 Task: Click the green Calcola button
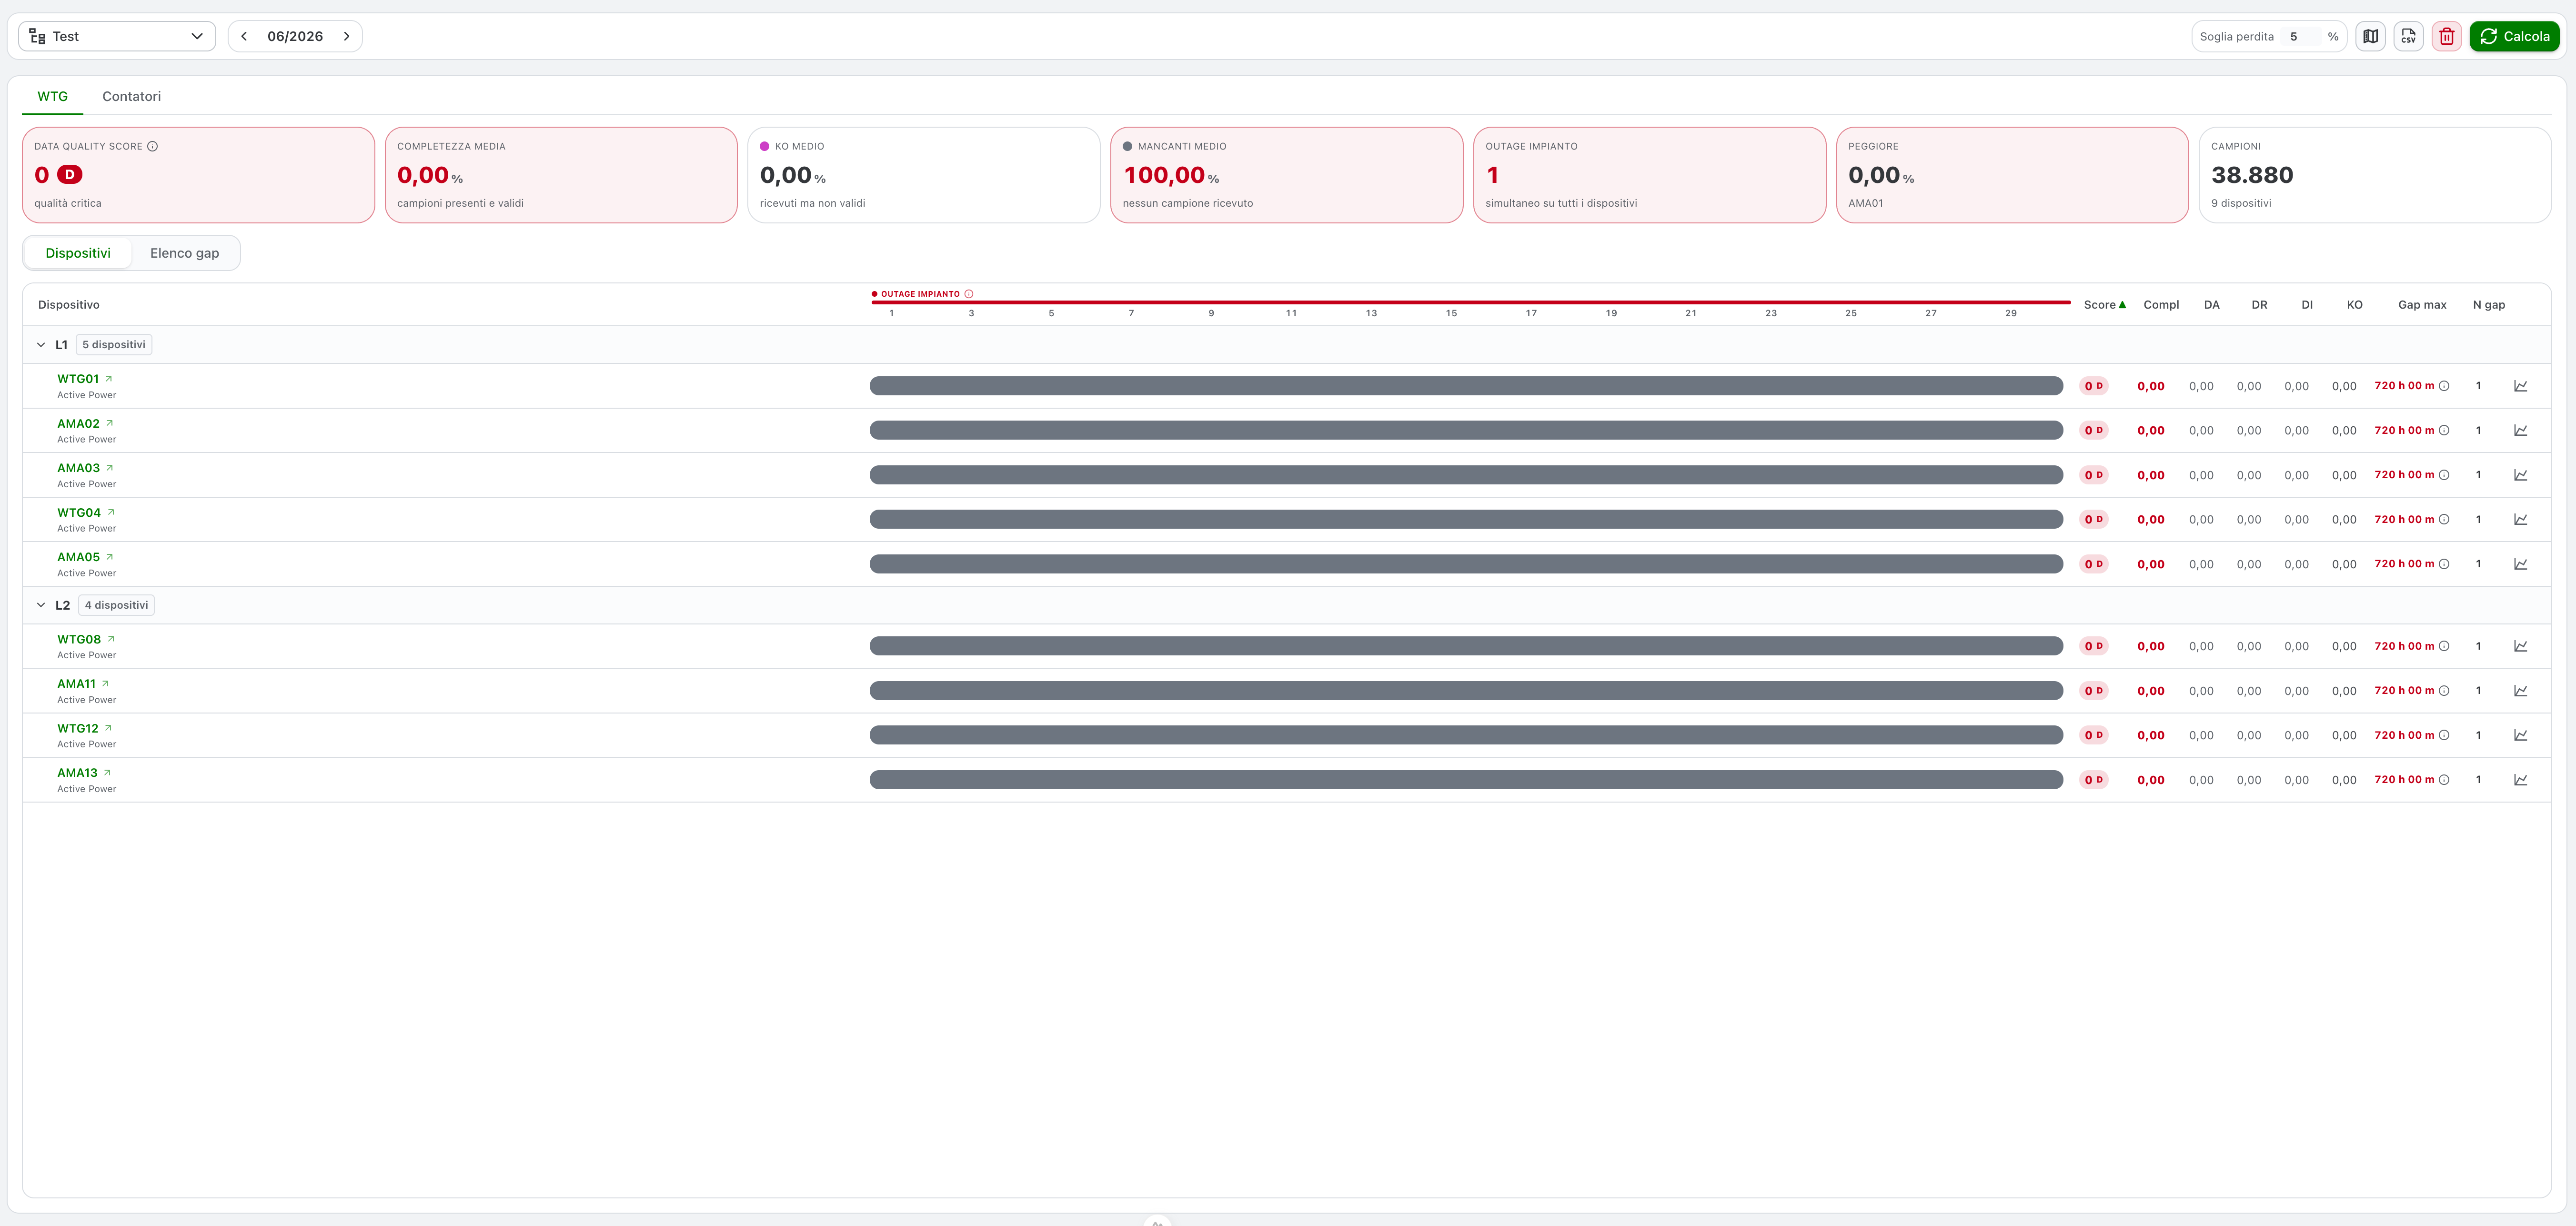(2514, 36)
